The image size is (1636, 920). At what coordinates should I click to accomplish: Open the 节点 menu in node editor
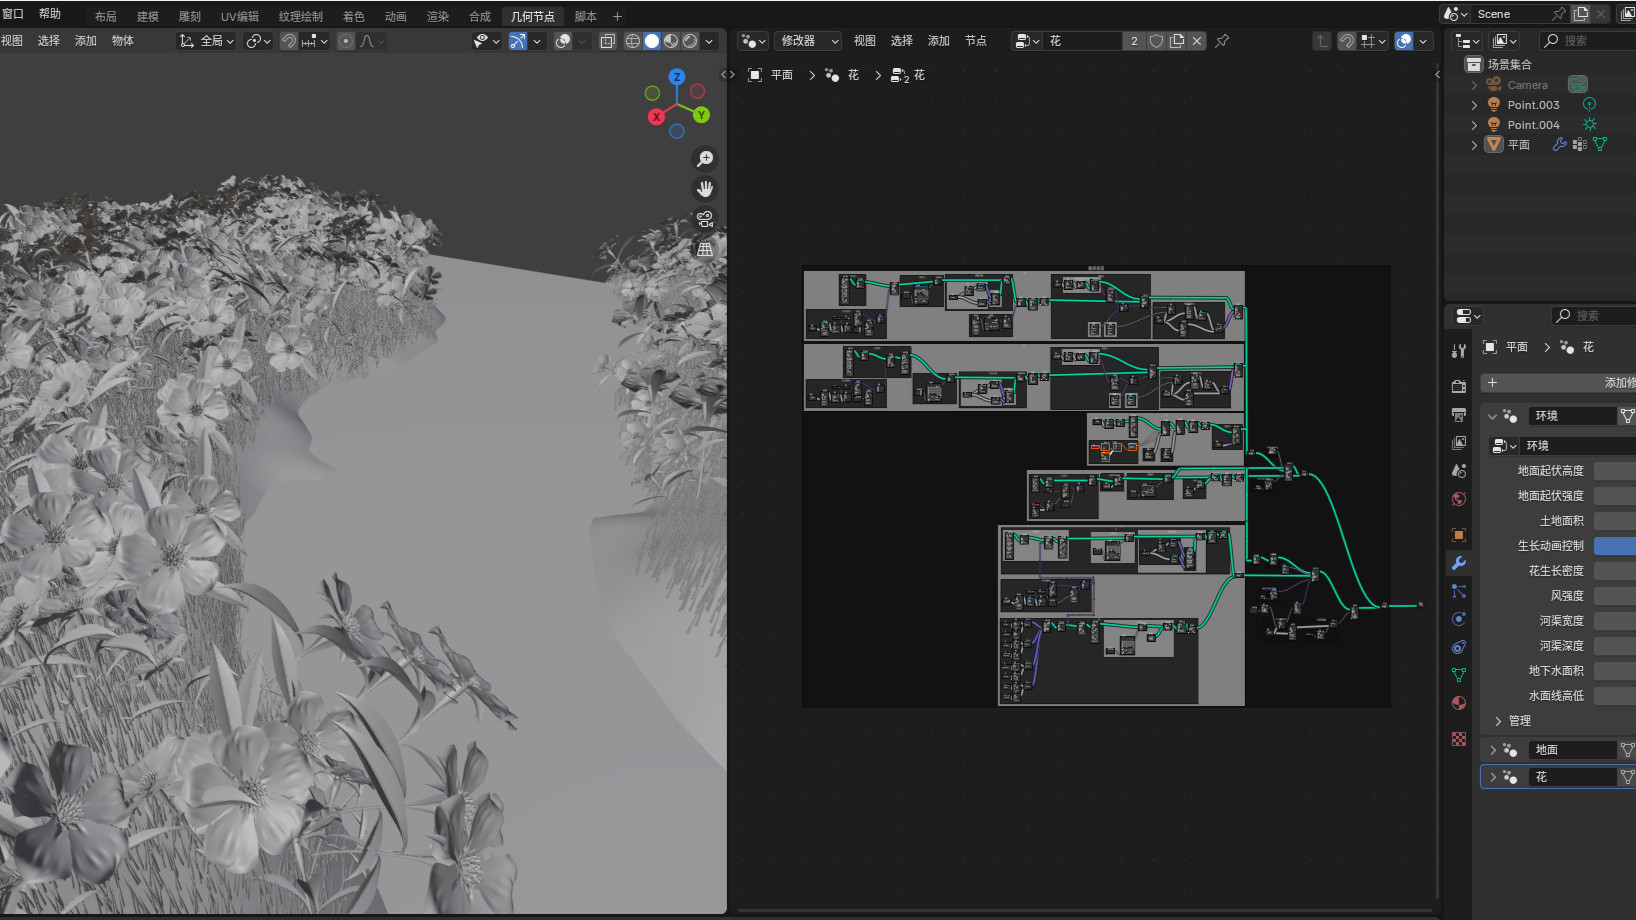[975, 41]
